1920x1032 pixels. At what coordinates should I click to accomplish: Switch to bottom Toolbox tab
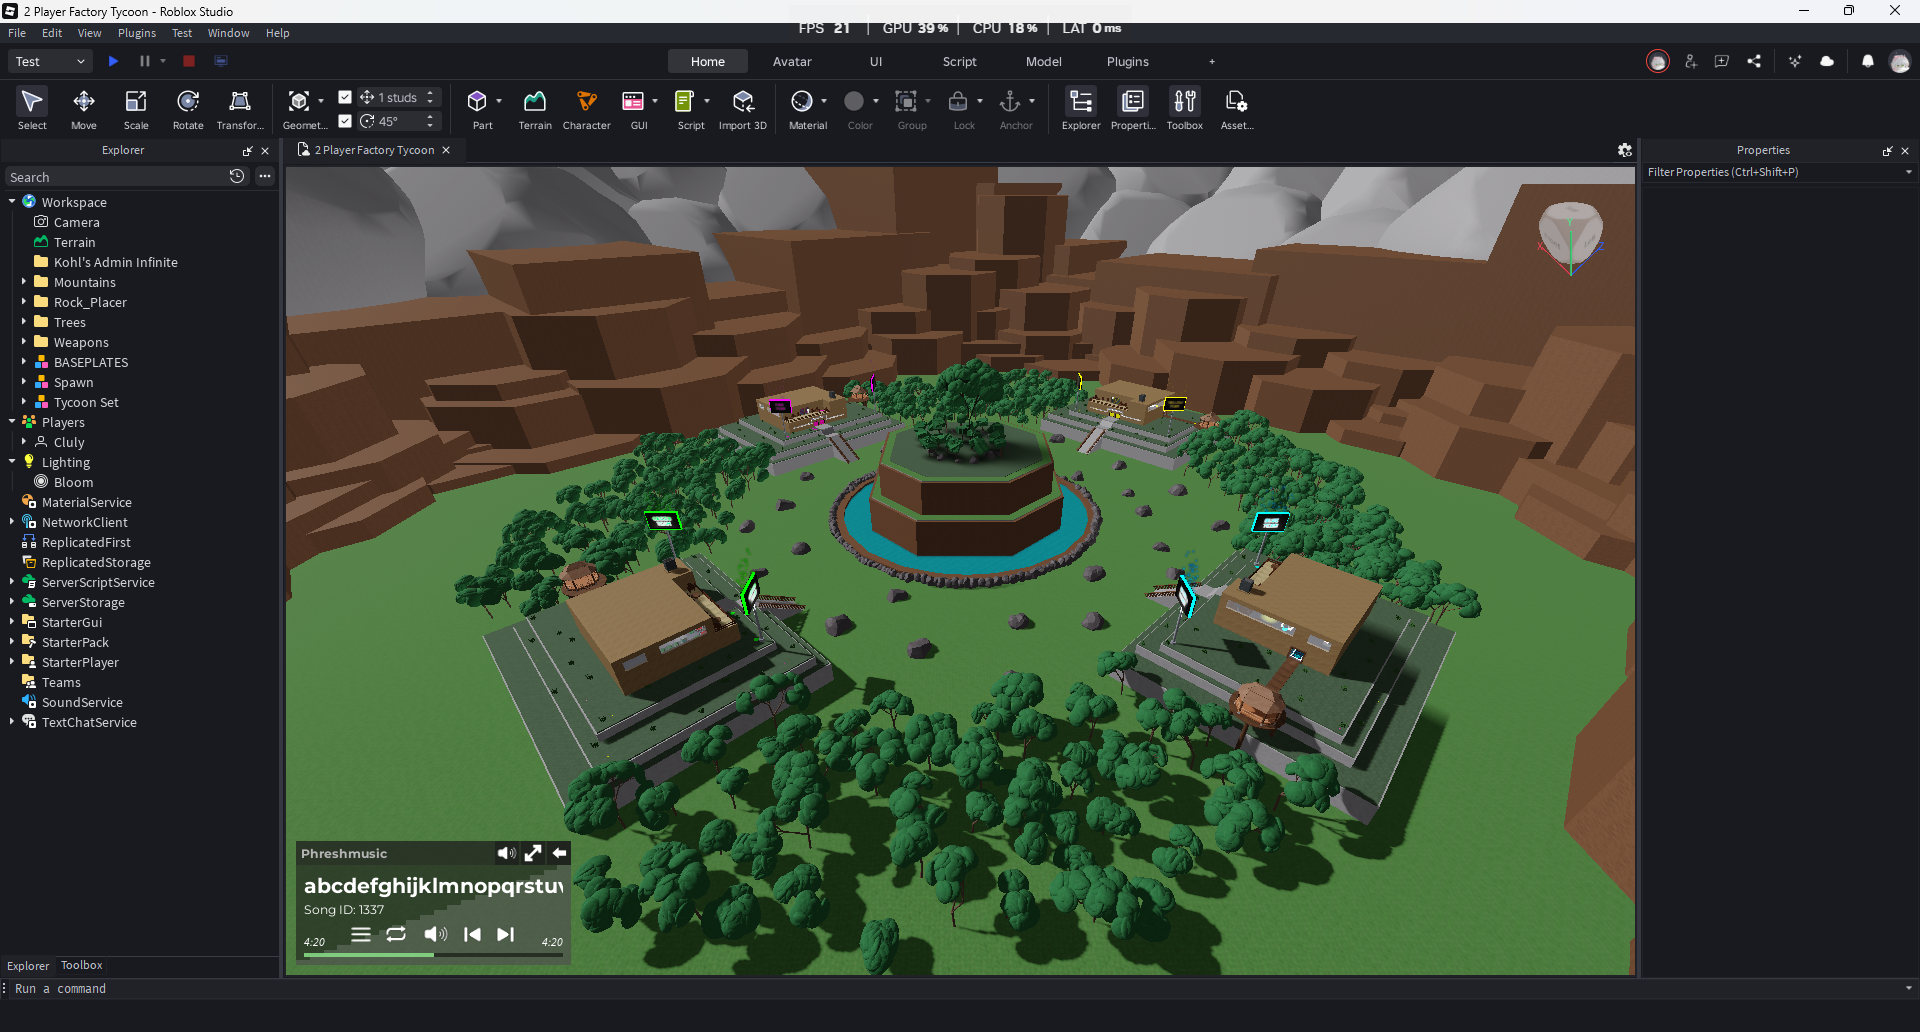[82, 965]
